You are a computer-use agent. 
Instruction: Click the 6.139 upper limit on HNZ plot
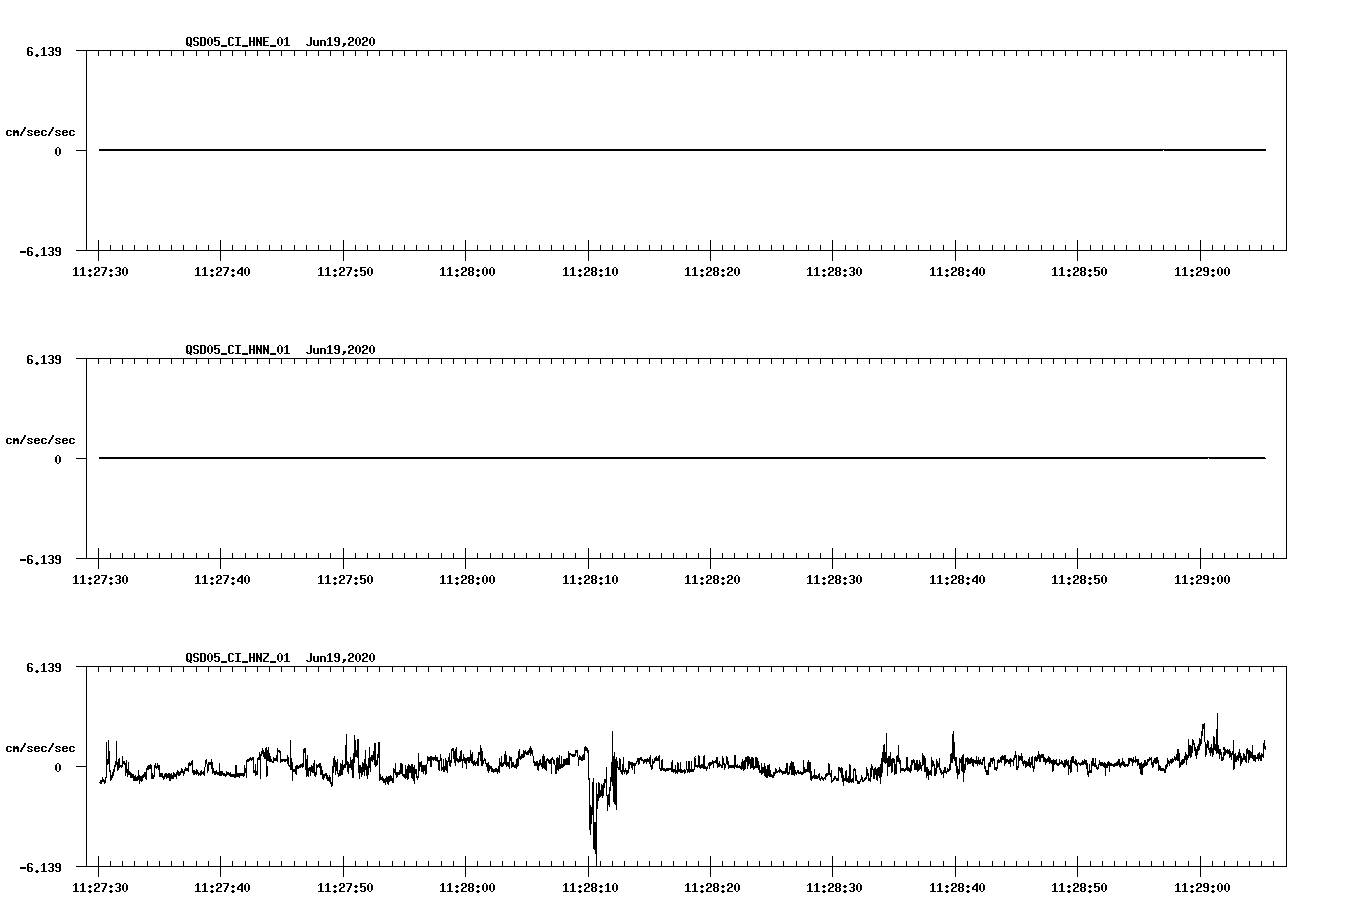pyautogui.click(x=44, y=667)
